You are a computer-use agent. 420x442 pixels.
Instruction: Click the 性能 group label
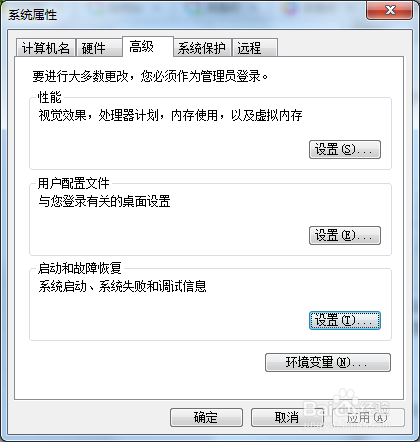(50, 98)
